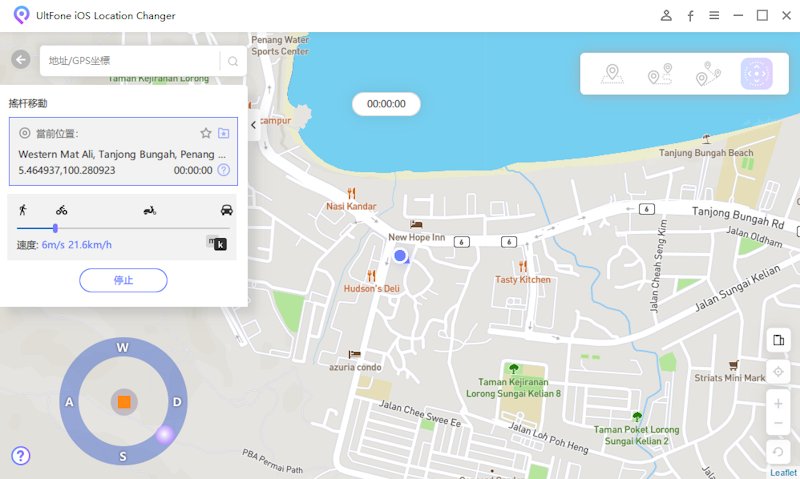Open the Facebook icon in title bar

click(690, 16)
